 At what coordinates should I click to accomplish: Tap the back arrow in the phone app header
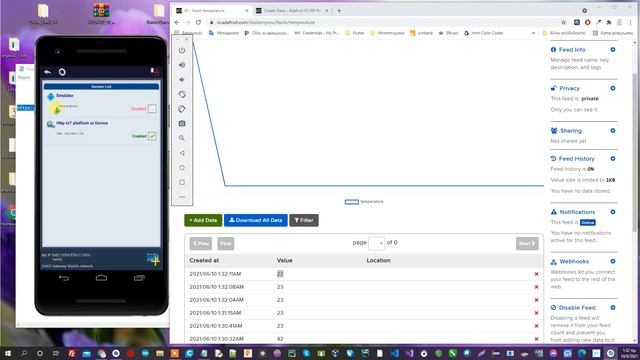pos(47,72)
